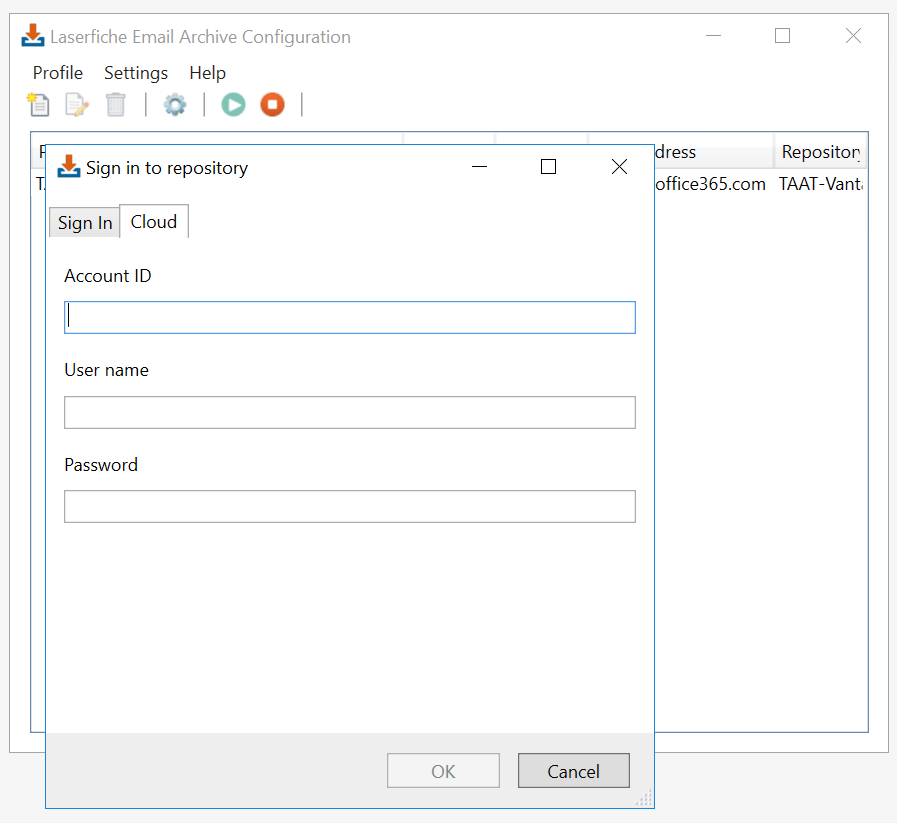
Task: Stop the service with red stop icon
Action: tap(272, 105)
